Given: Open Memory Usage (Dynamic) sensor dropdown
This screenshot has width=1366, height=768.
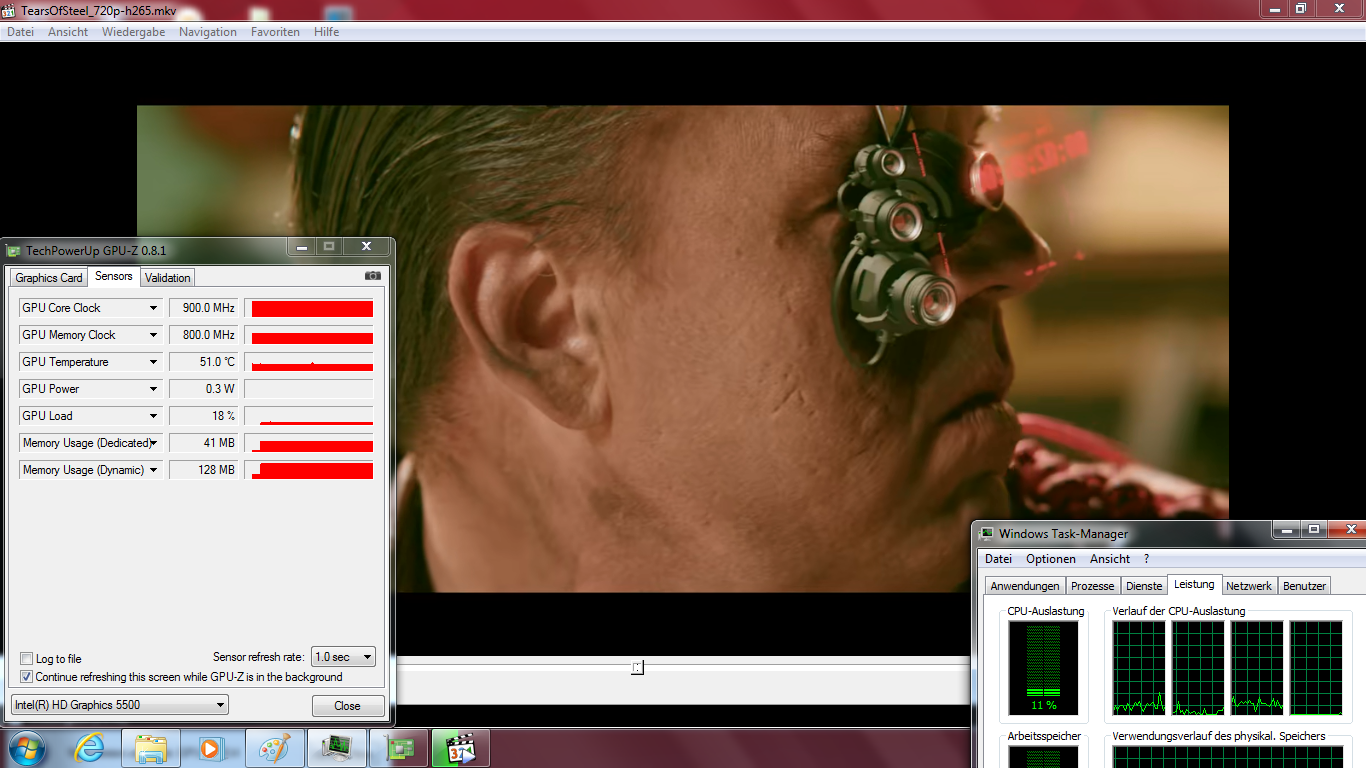Looking at the screenshot, I should pyautogui.click(x=154, y=470).
